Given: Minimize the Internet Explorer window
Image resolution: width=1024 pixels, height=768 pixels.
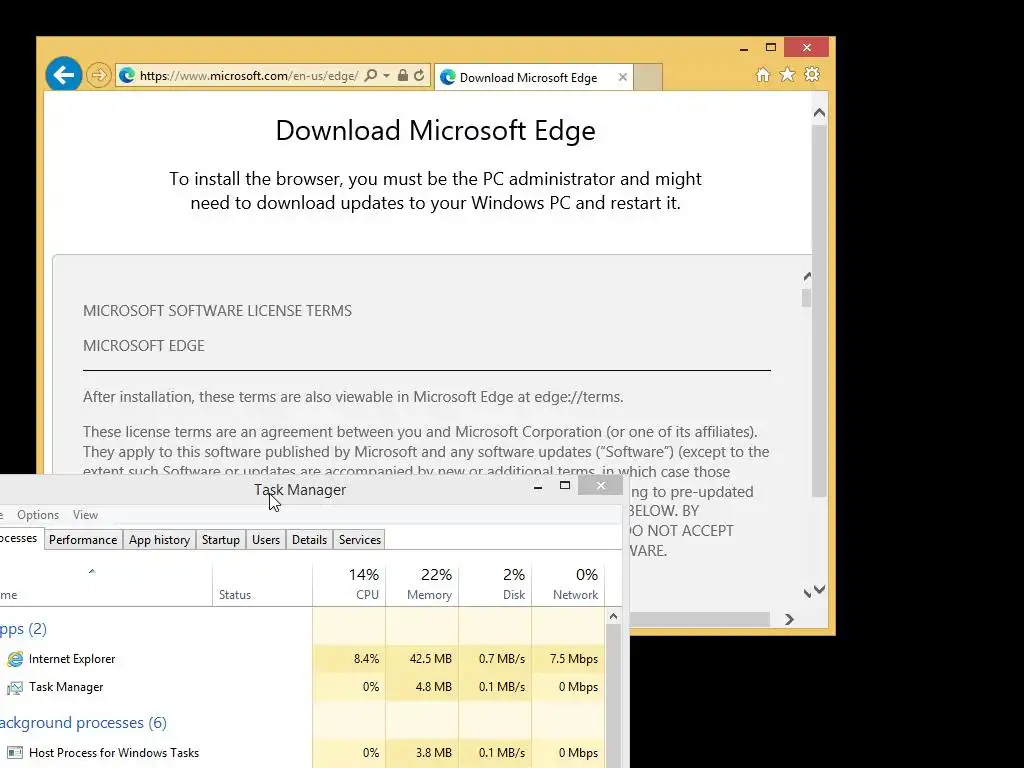Looking at the screenshot, I should tap(744, 48).
